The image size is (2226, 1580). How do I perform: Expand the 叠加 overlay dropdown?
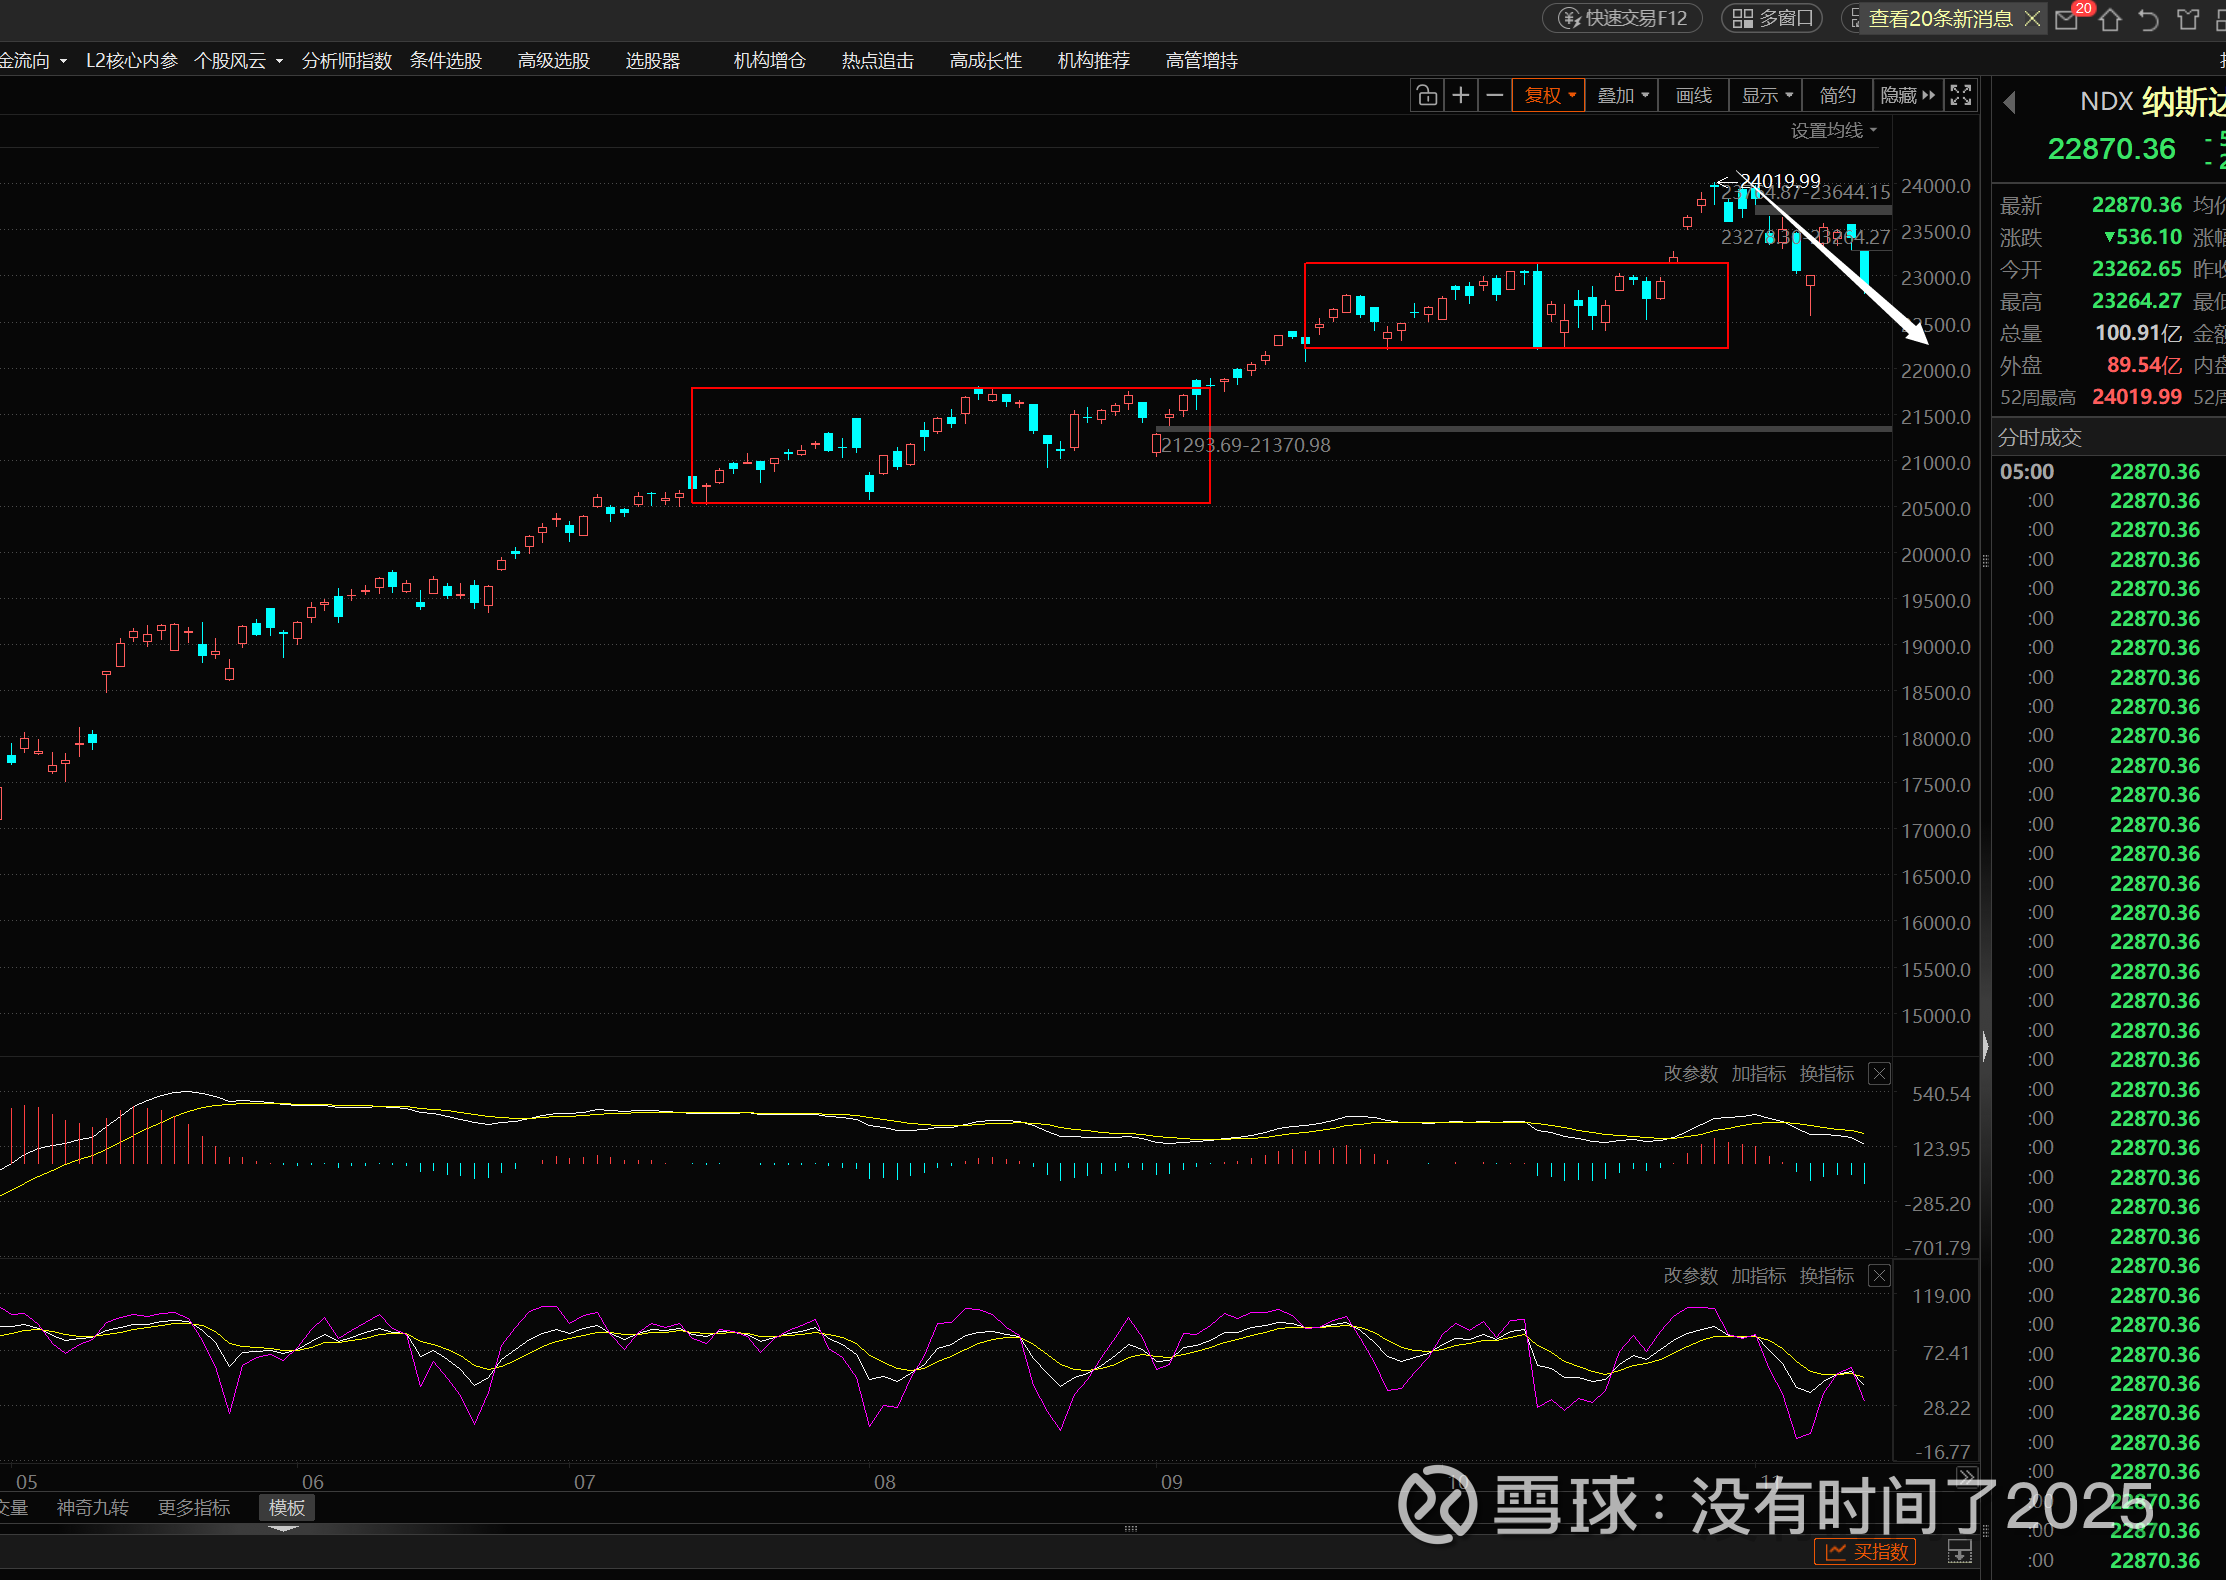[1623, 96]
